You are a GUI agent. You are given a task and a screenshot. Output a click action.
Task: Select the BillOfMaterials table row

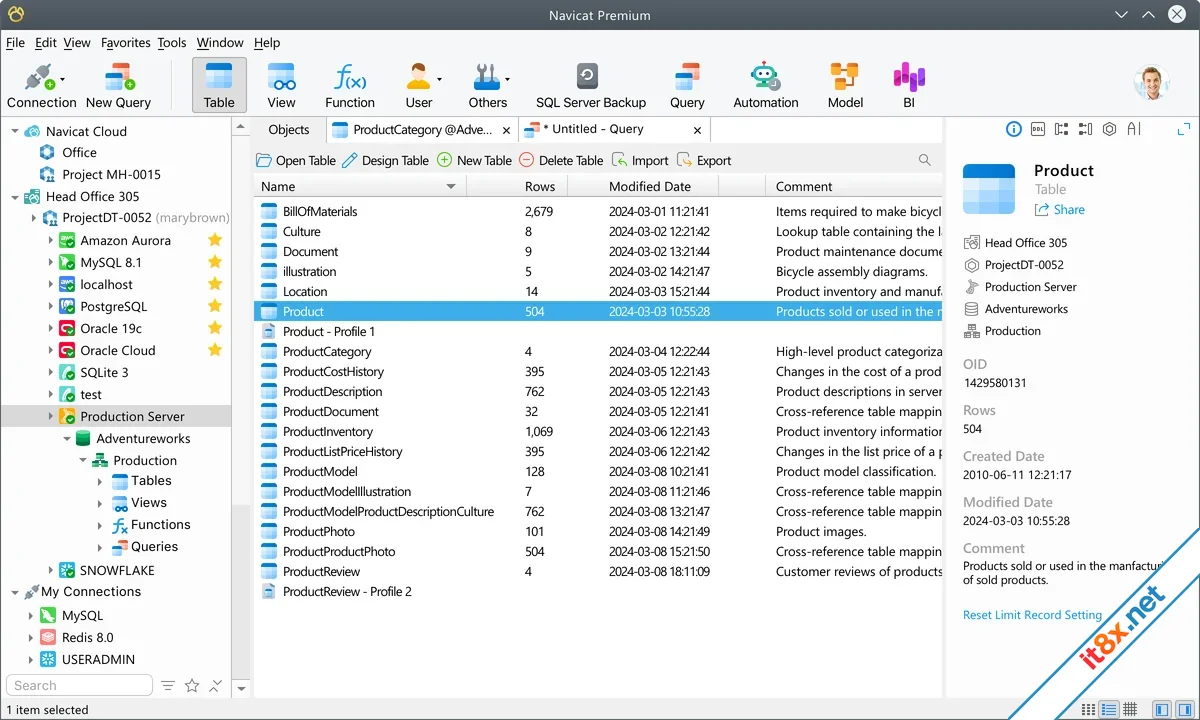tap(598, 212)
